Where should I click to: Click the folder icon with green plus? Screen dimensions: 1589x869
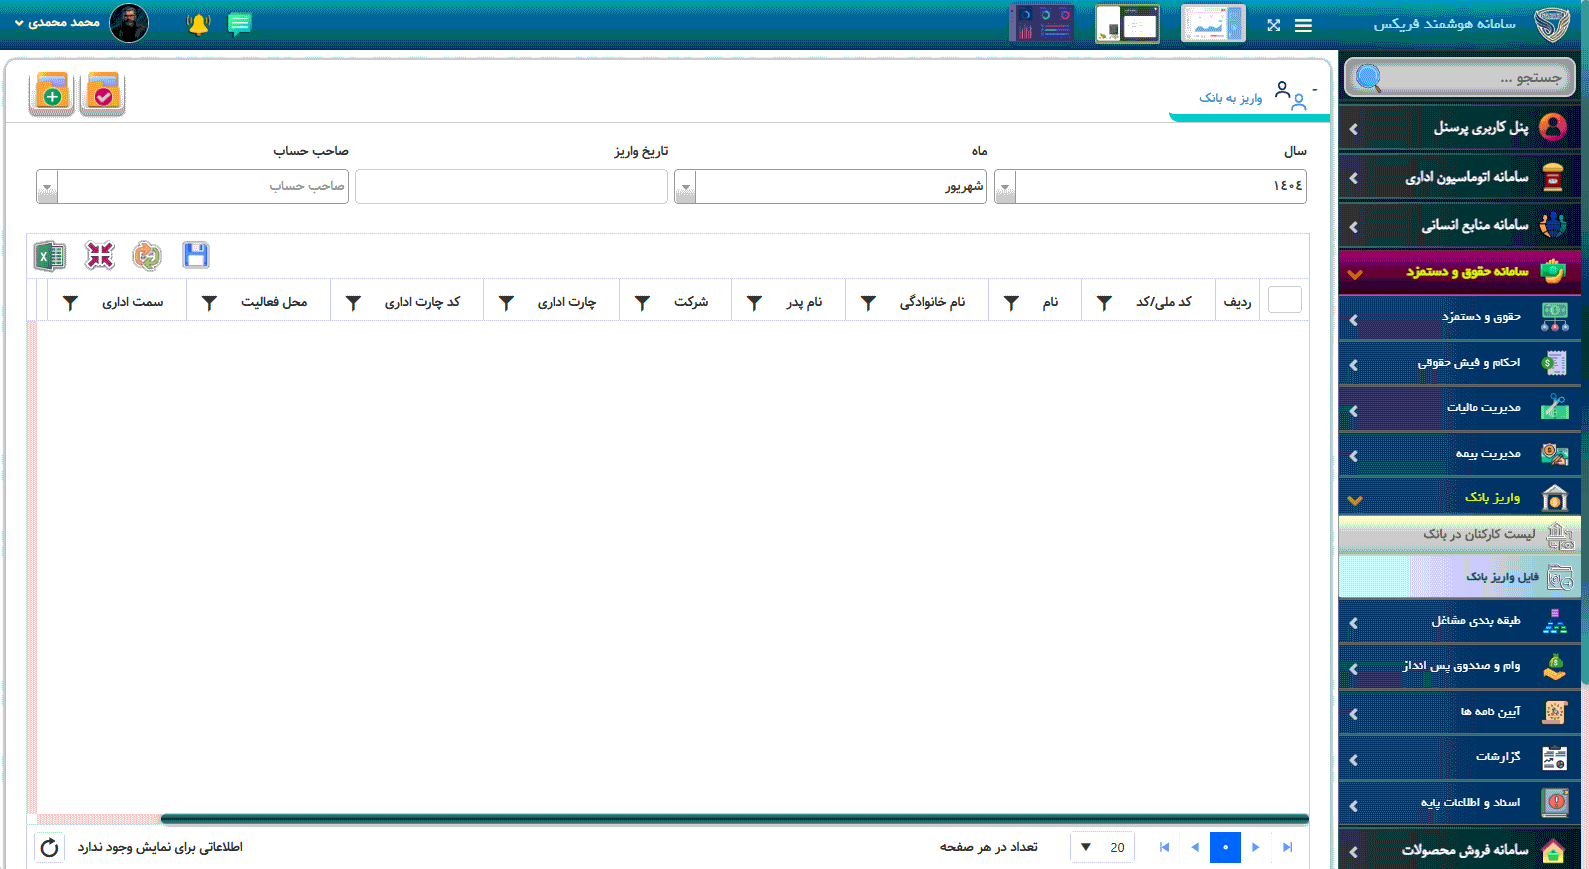[x=52, y=94]
